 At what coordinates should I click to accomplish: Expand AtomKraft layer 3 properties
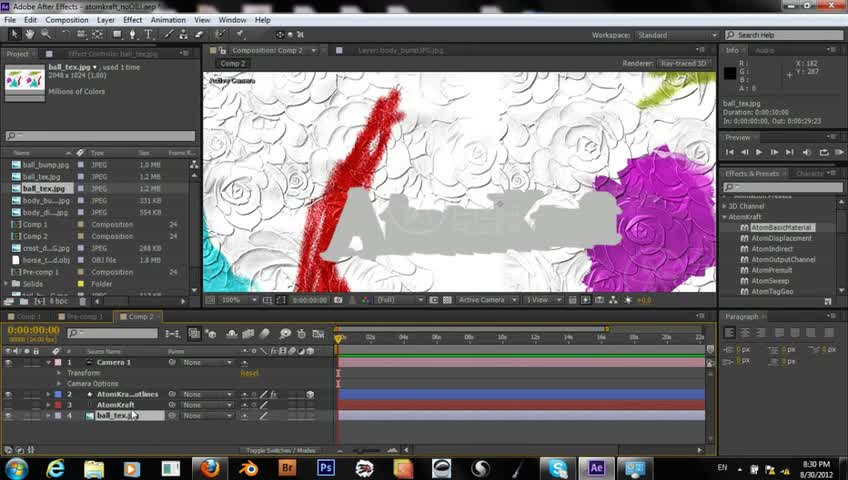pyautogui.click(x=49, y=405)
